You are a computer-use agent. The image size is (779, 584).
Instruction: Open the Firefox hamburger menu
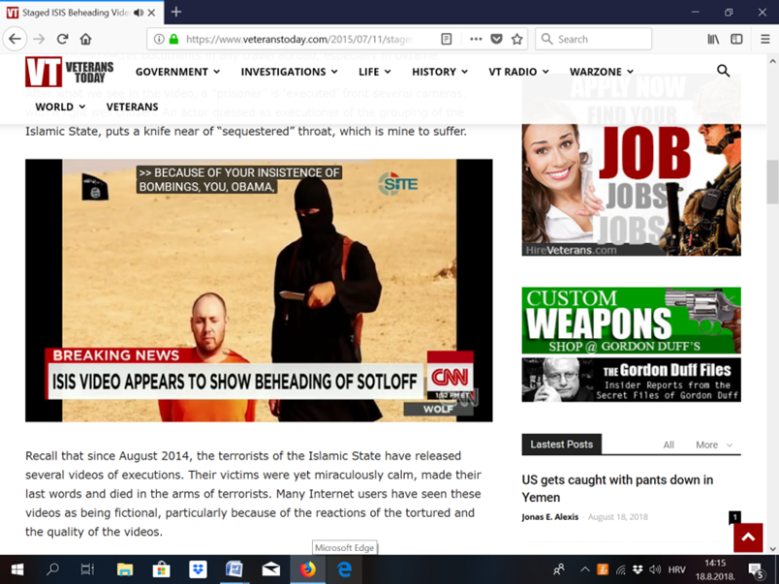pyautogui.click(x=764, y=39)
